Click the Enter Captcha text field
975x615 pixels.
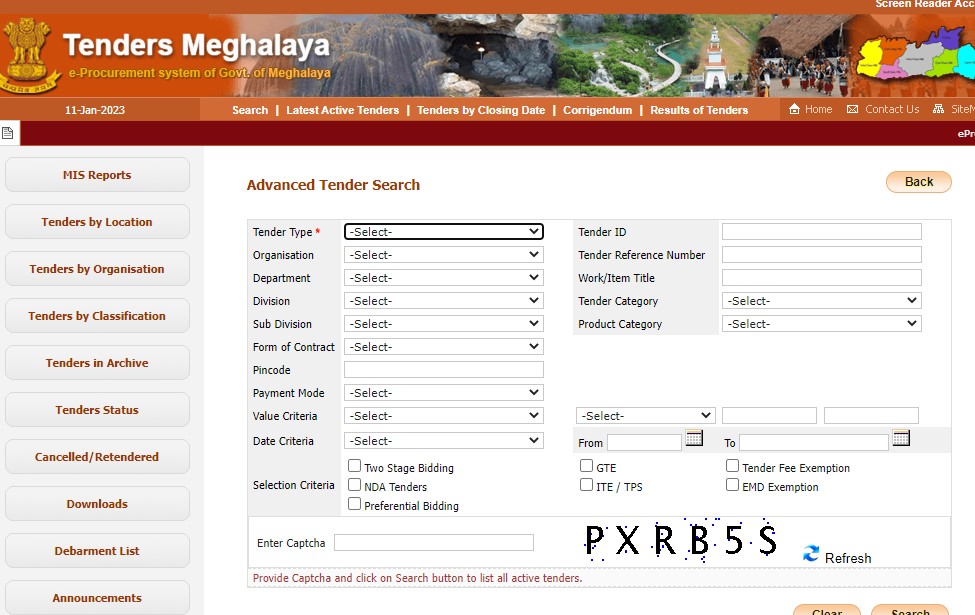pyautogui.click(x=433, y=543)
